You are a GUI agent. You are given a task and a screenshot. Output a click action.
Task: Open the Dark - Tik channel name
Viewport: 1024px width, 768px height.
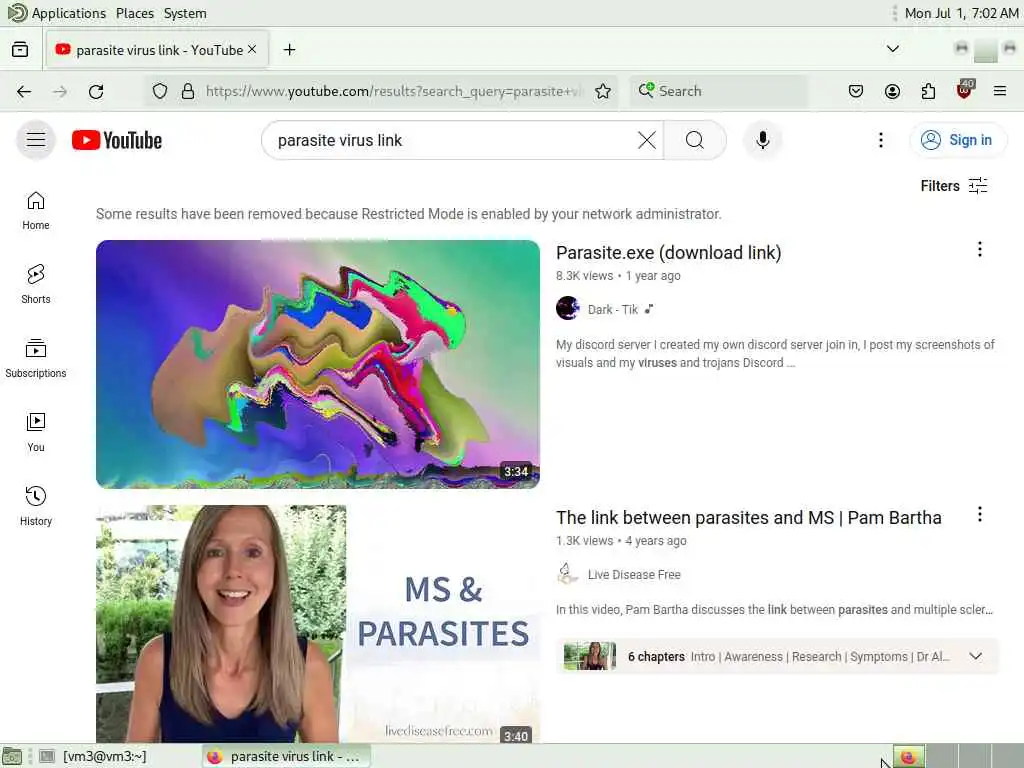tap(613, 310)
